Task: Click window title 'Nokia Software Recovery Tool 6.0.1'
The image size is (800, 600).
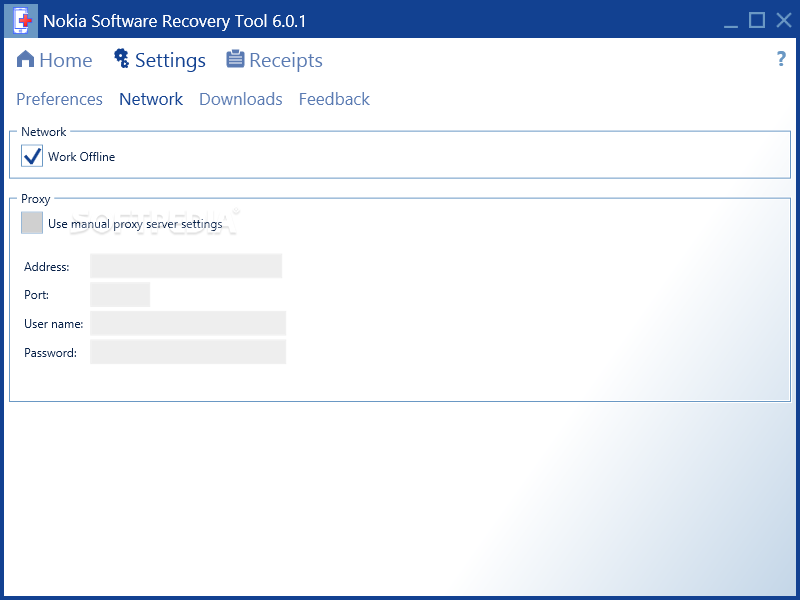Action: tap(174, 21)
